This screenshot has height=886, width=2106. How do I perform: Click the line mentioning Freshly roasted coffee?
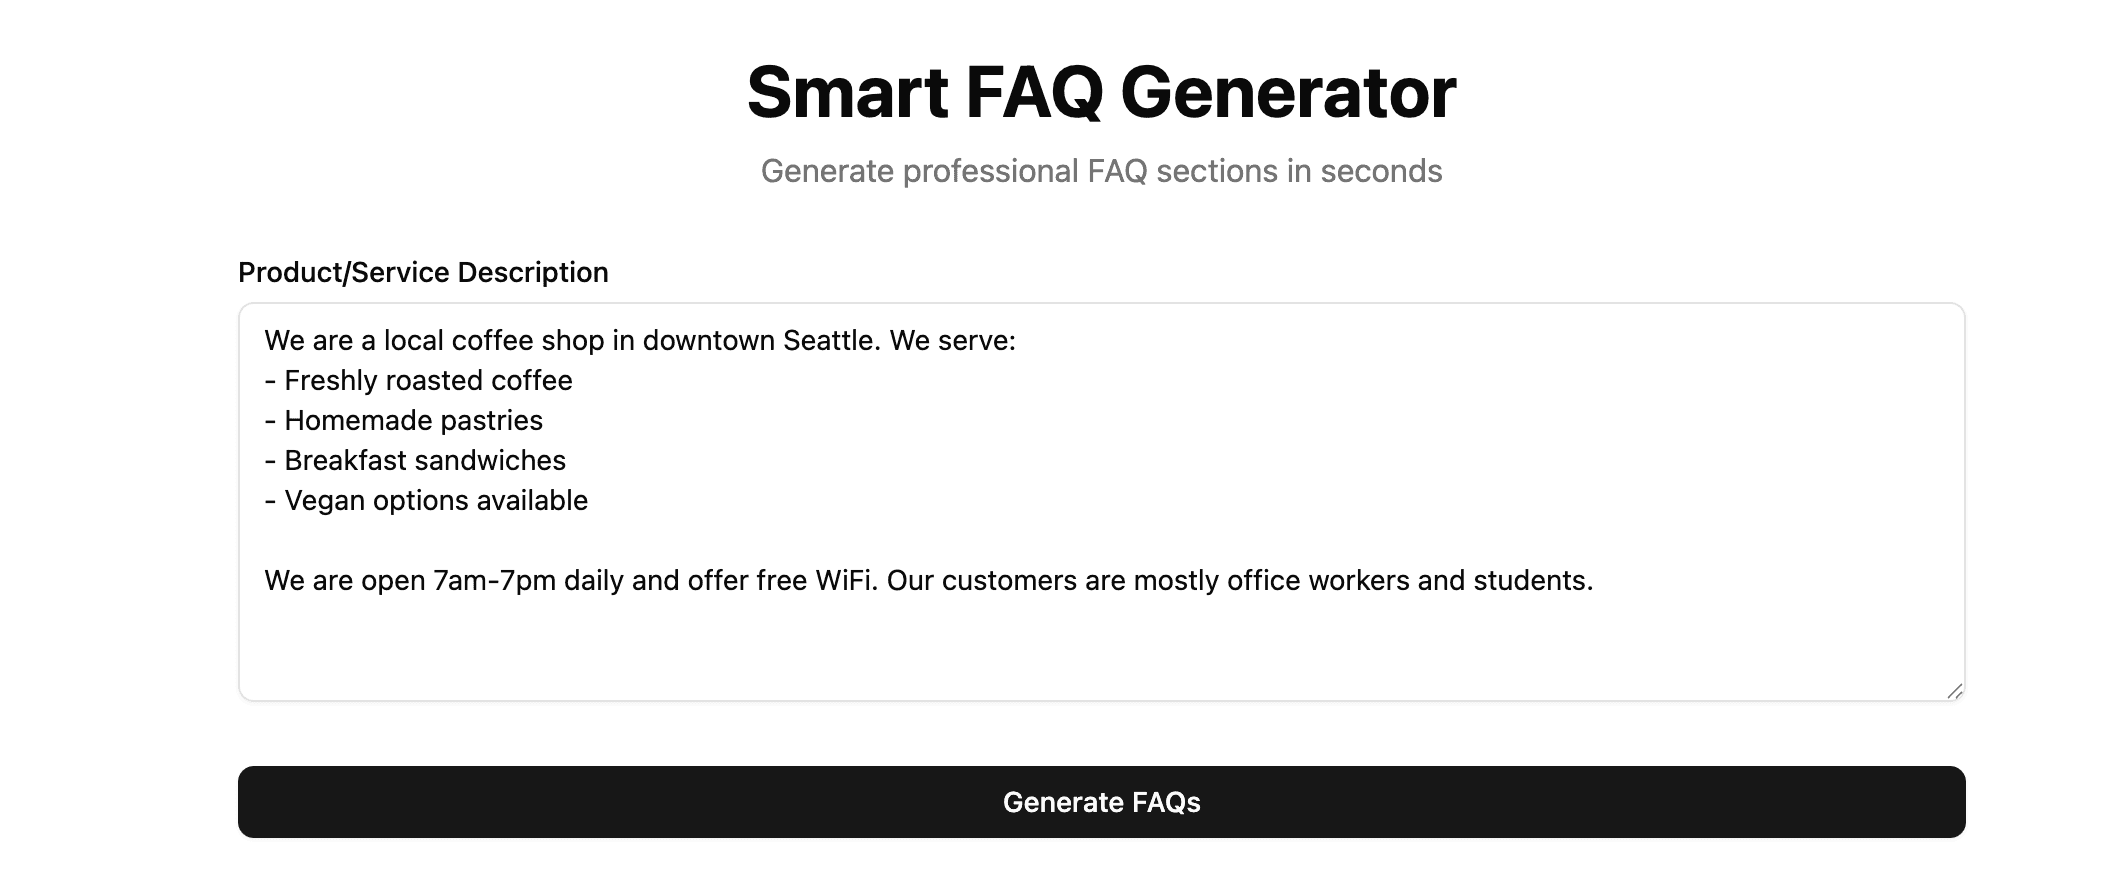point(419,380)
